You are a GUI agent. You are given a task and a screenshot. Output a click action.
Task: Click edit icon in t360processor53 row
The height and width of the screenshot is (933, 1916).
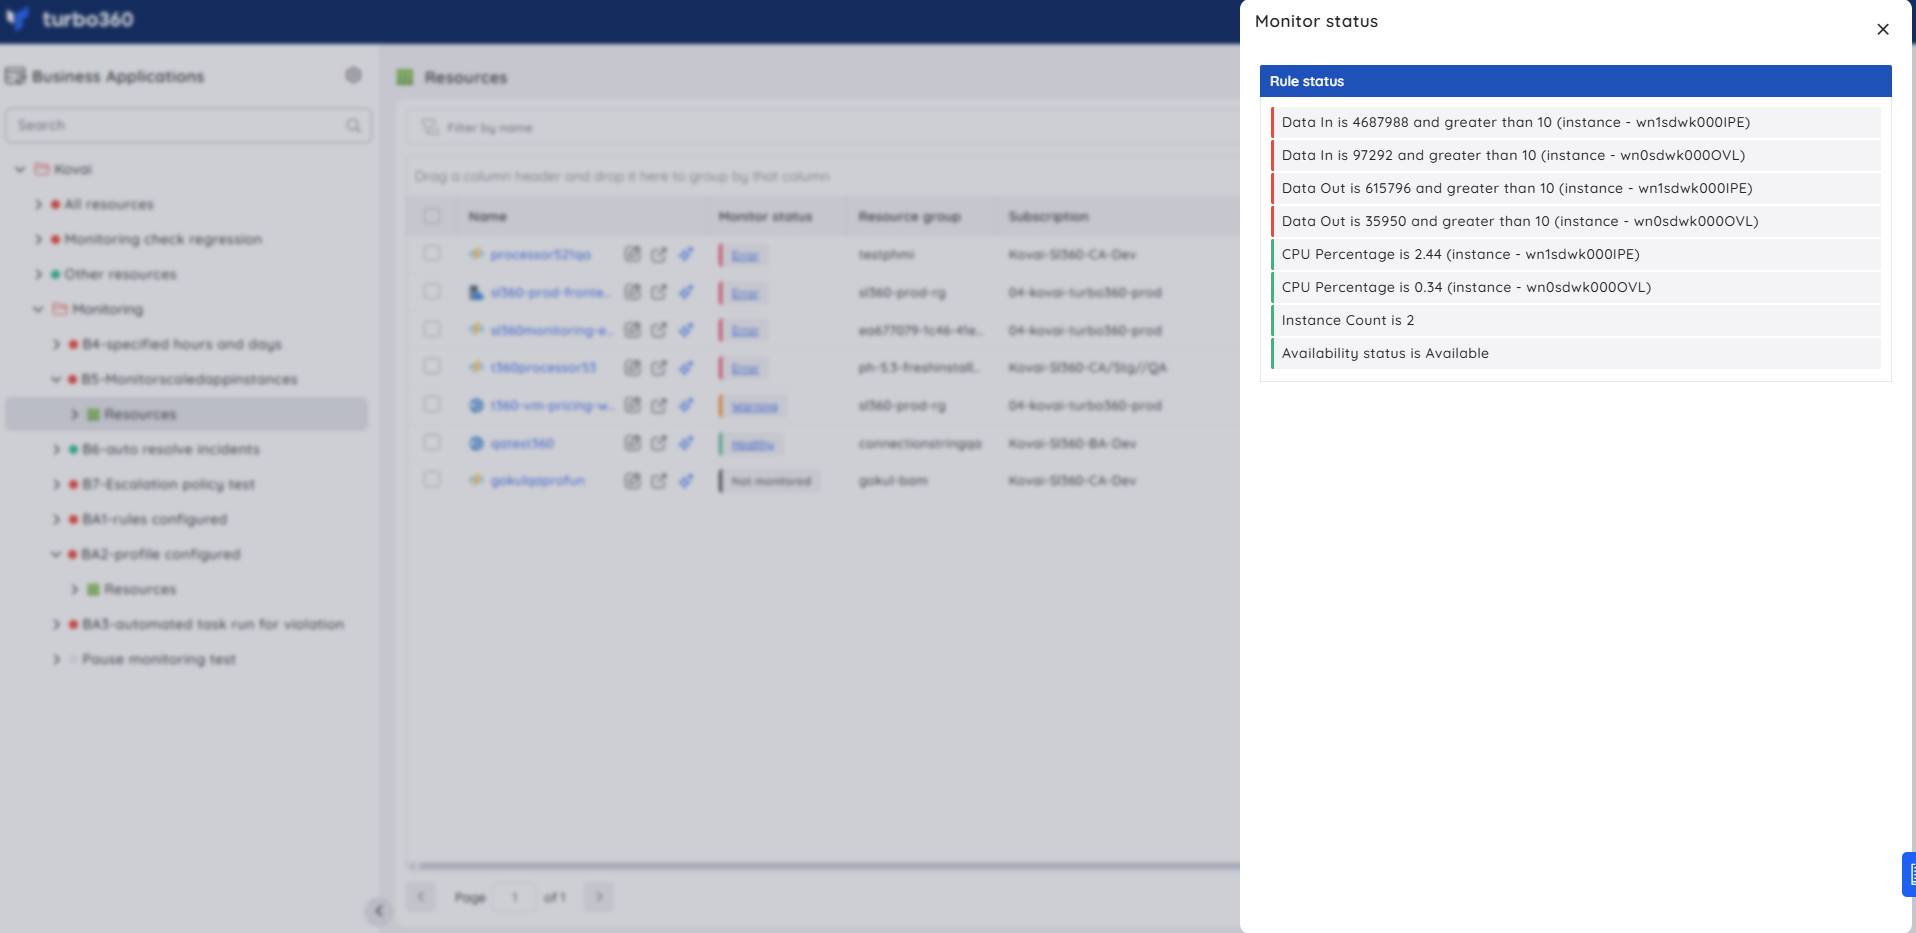coord(632,367)
